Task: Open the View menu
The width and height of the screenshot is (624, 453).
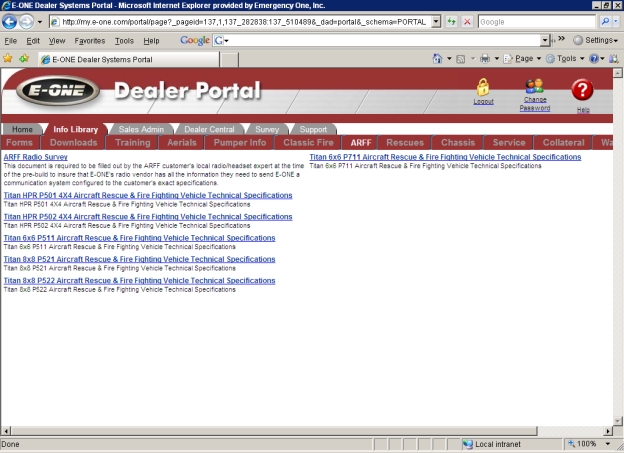Action: click(57, 41)
